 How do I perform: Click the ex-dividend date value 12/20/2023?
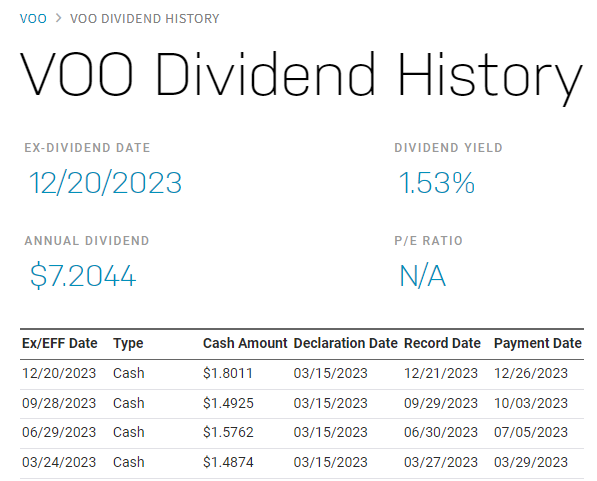coord(105,183)
